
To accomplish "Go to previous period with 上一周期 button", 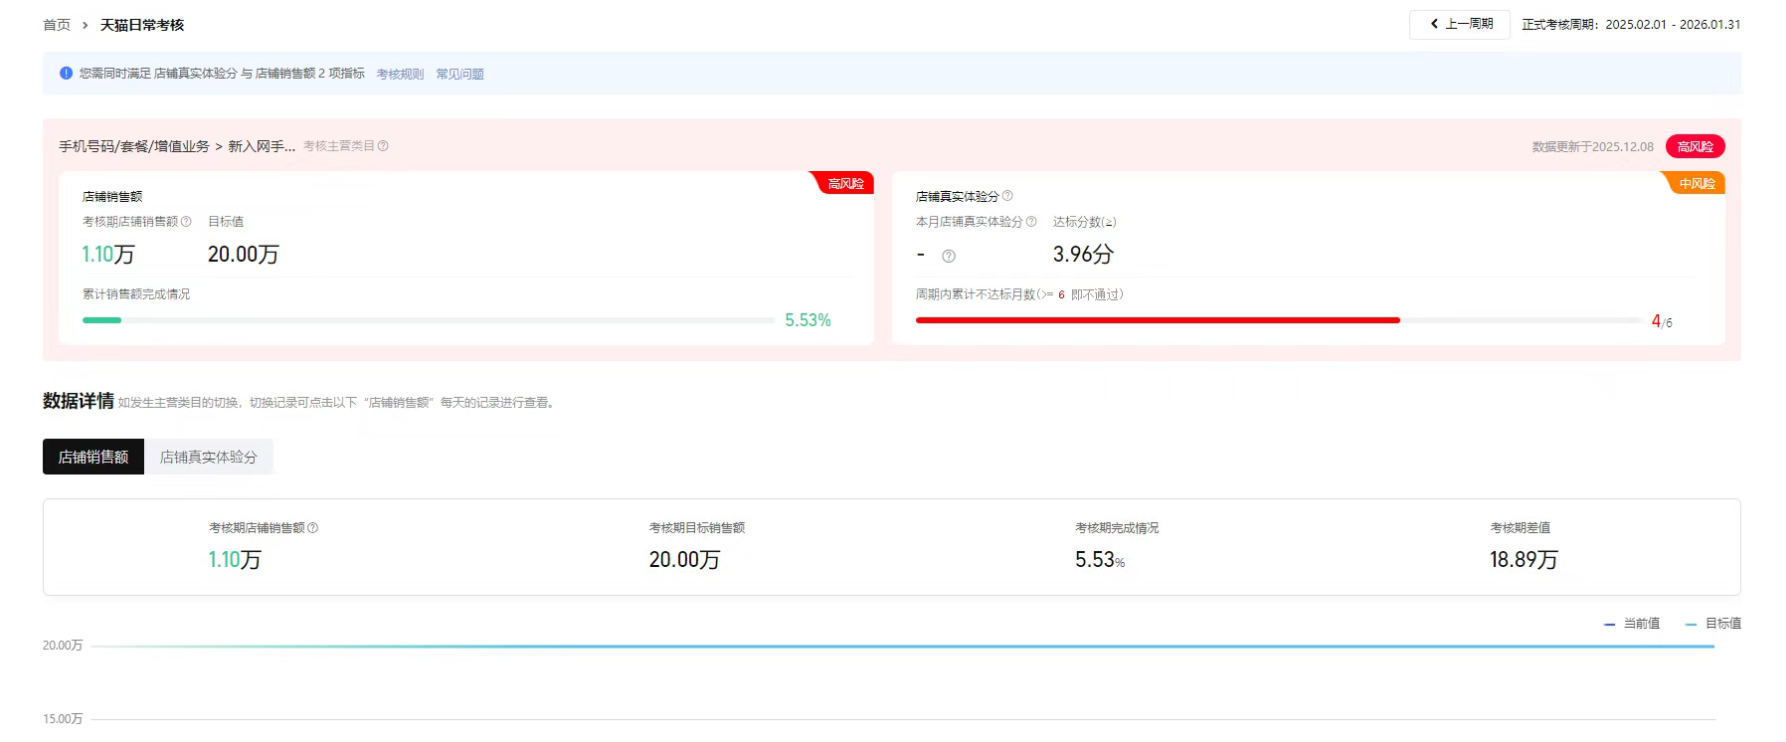I will (x=1459, y=24).
